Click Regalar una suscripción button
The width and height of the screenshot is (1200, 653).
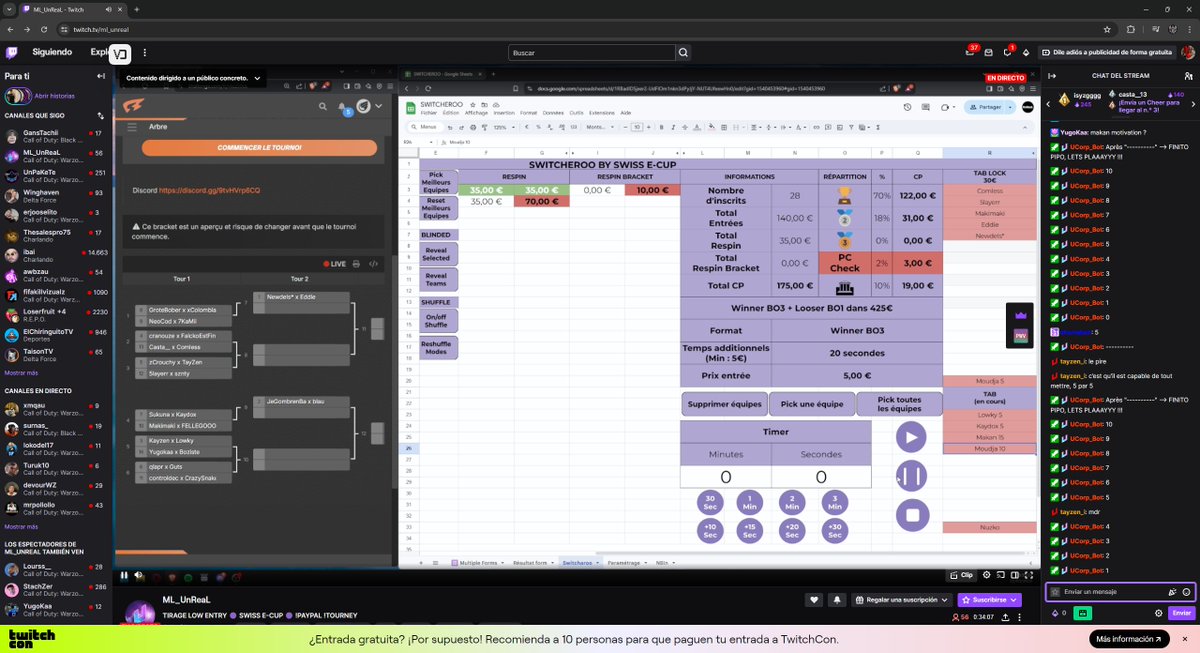click(901, 600)
